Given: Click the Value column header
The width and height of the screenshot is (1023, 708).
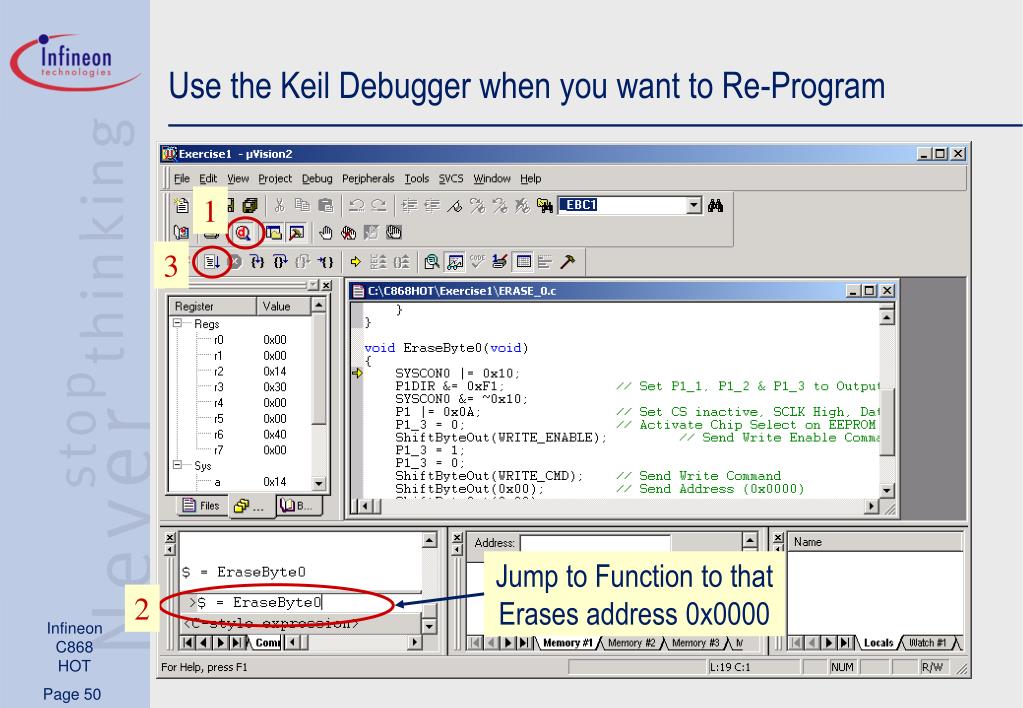Looking at the screenshot, I should [284, 306].
